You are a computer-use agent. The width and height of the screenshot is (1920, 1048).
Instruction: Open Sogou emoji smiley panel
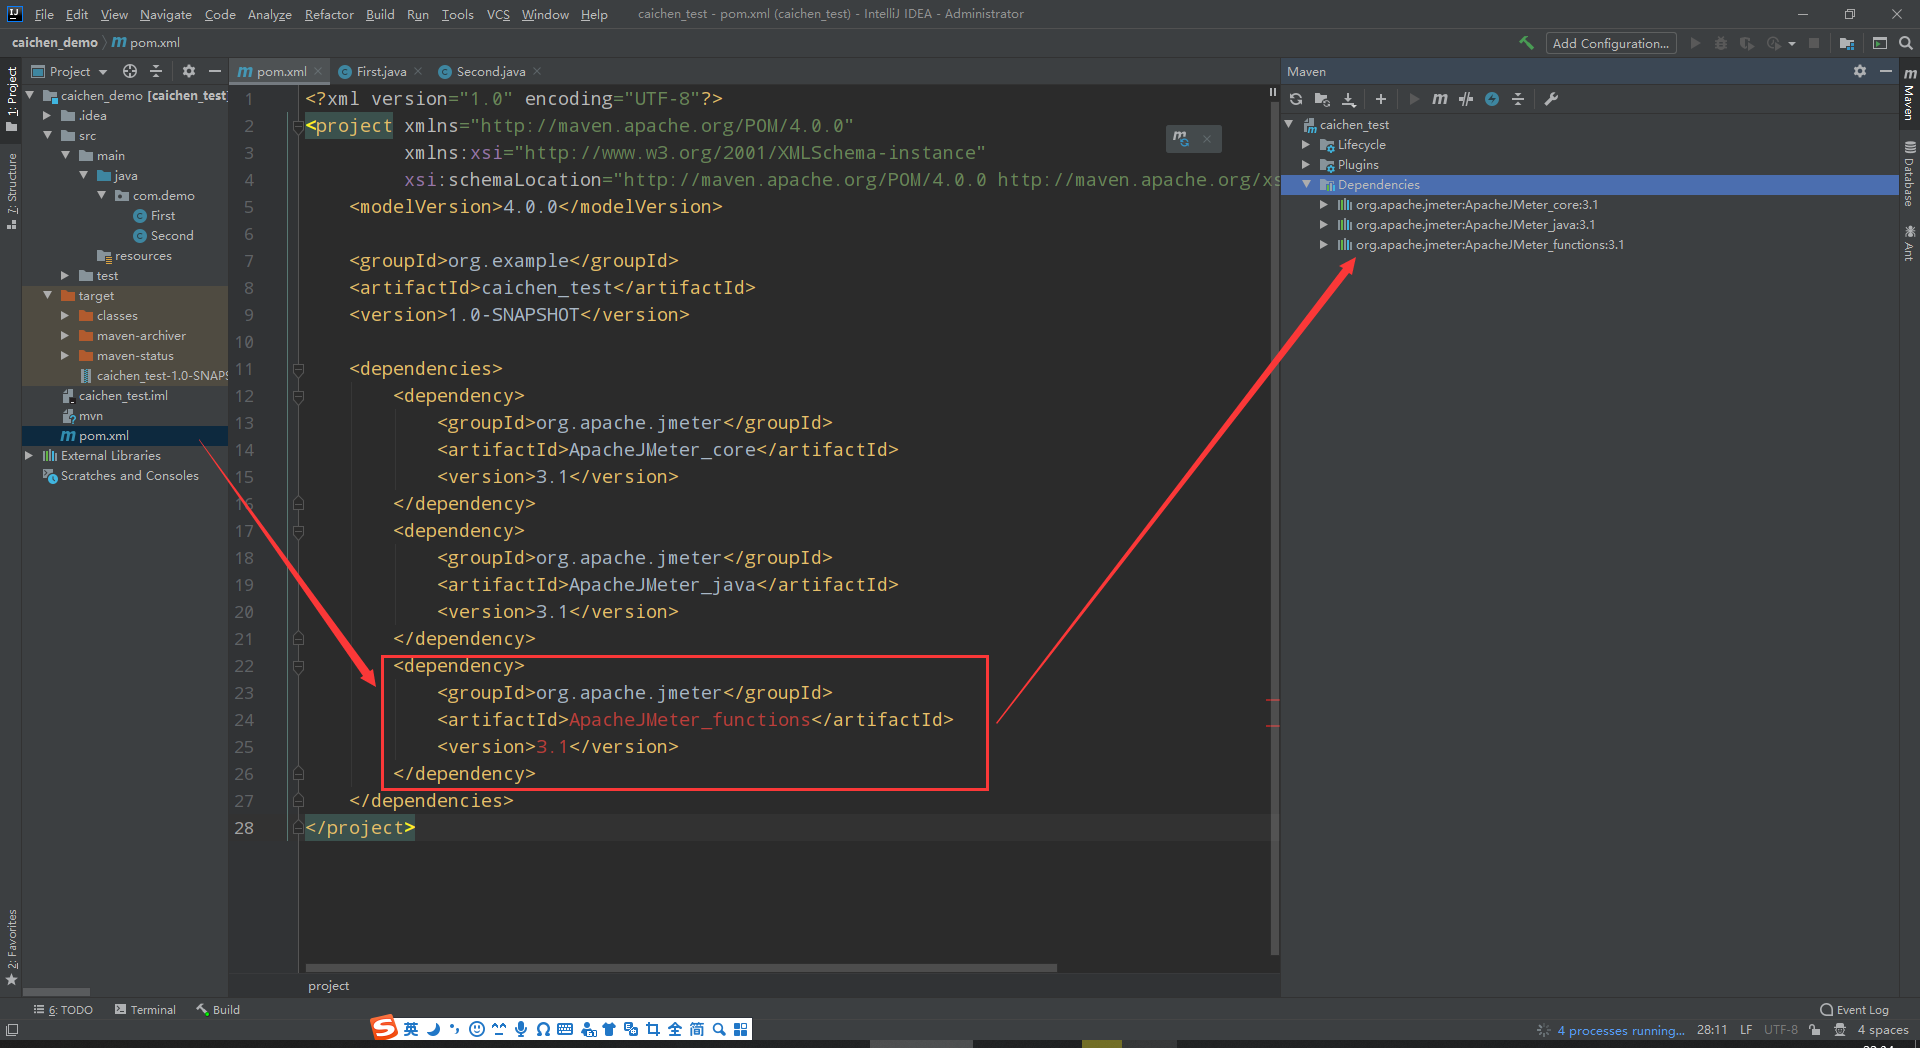coord(477,1029)
